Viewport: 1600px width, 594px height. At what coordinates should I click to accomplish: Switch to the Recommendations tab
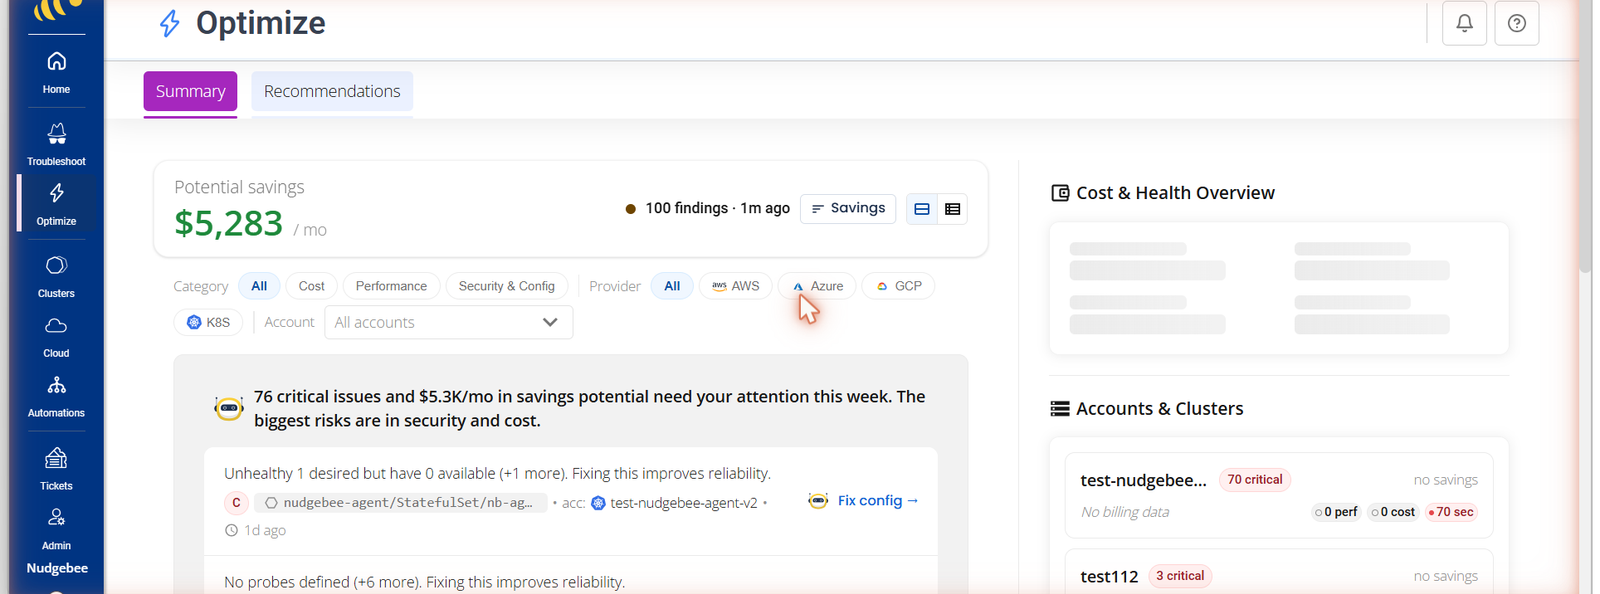(332, 91)
